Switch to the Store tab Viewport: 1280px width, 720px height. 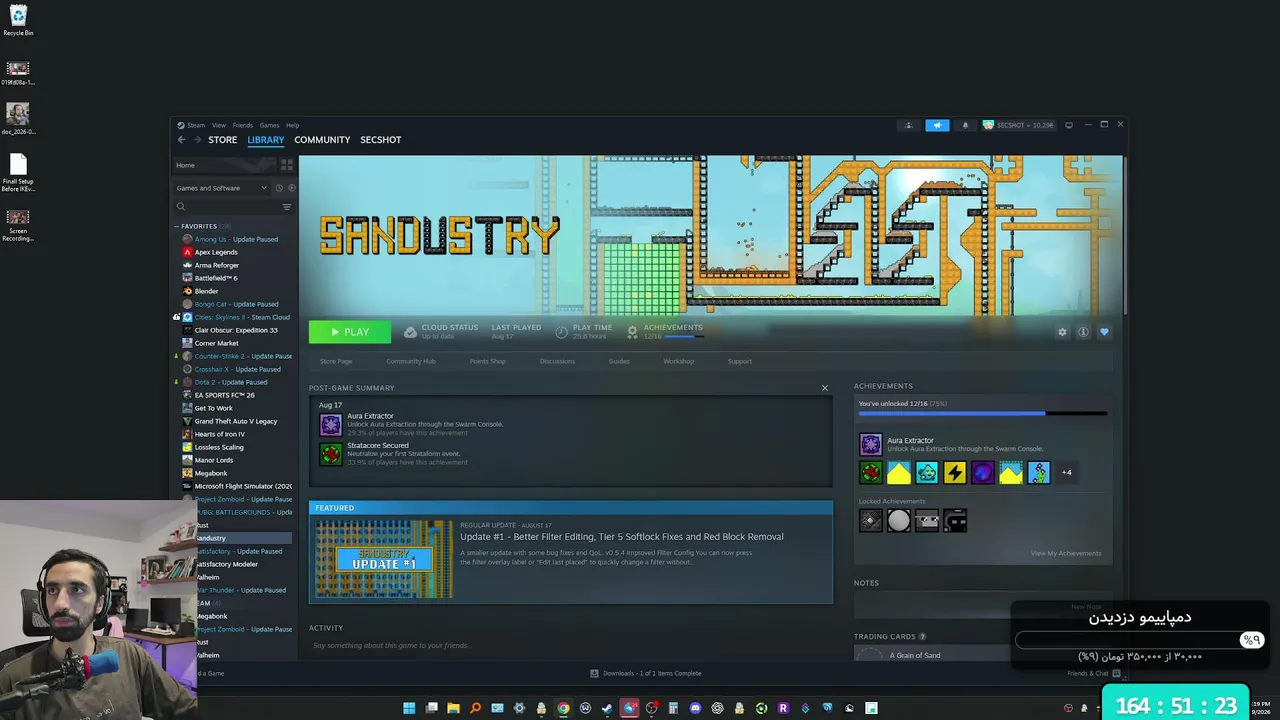[x=222, y=140]
